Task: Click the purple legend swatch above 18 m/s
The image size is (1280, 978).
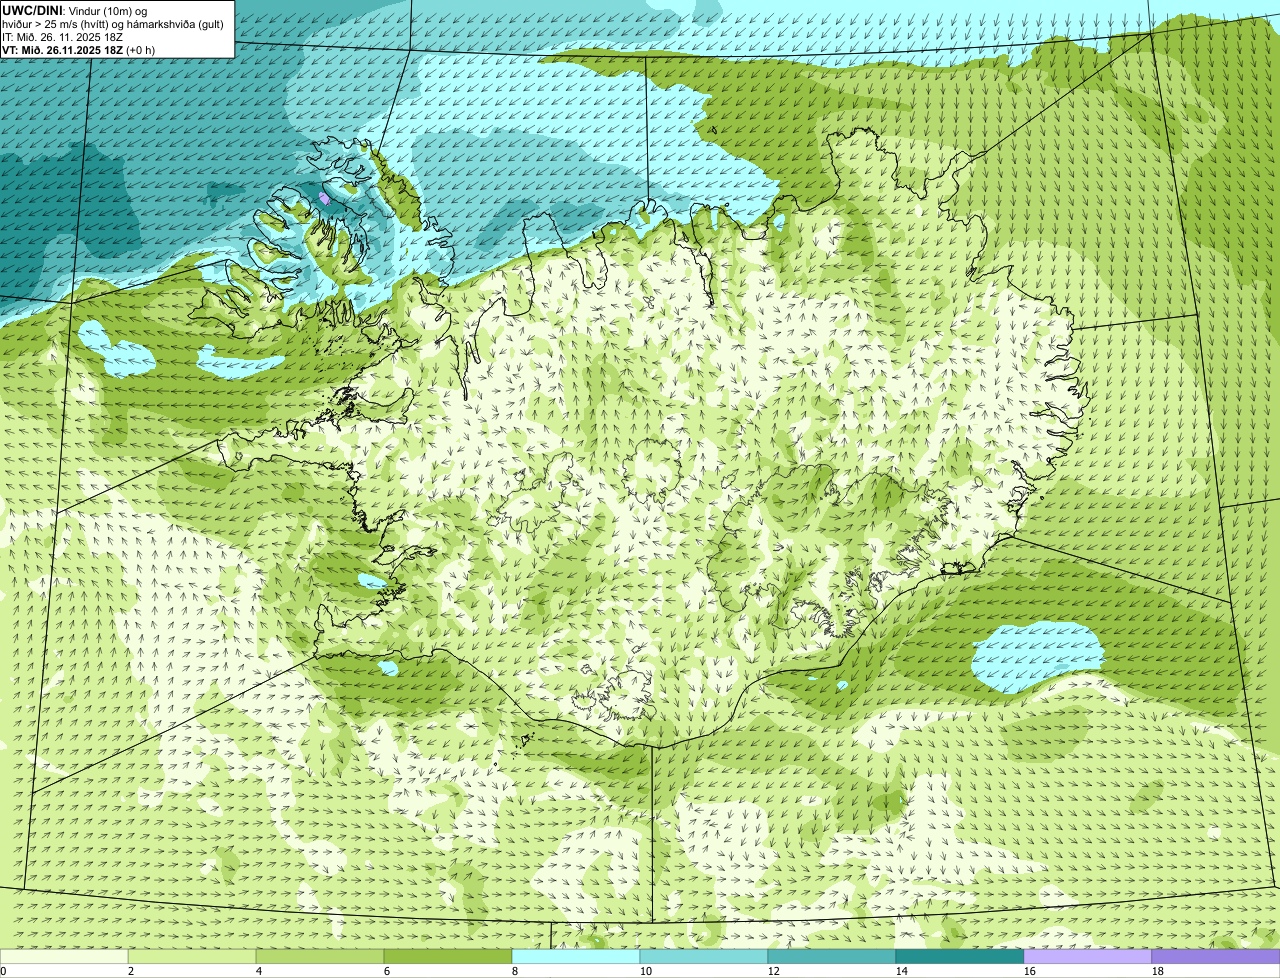Action: point(1216,956)
